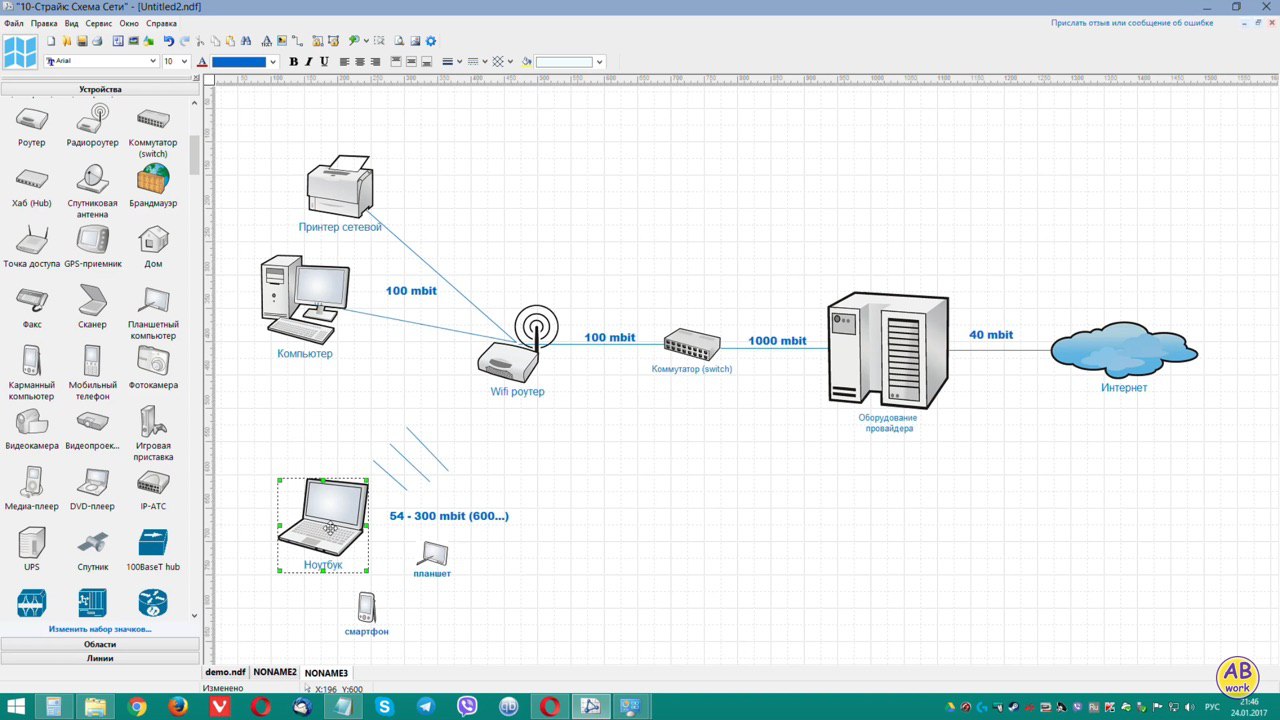
Task: Open the Сервис menu
Action: [99, 23]
